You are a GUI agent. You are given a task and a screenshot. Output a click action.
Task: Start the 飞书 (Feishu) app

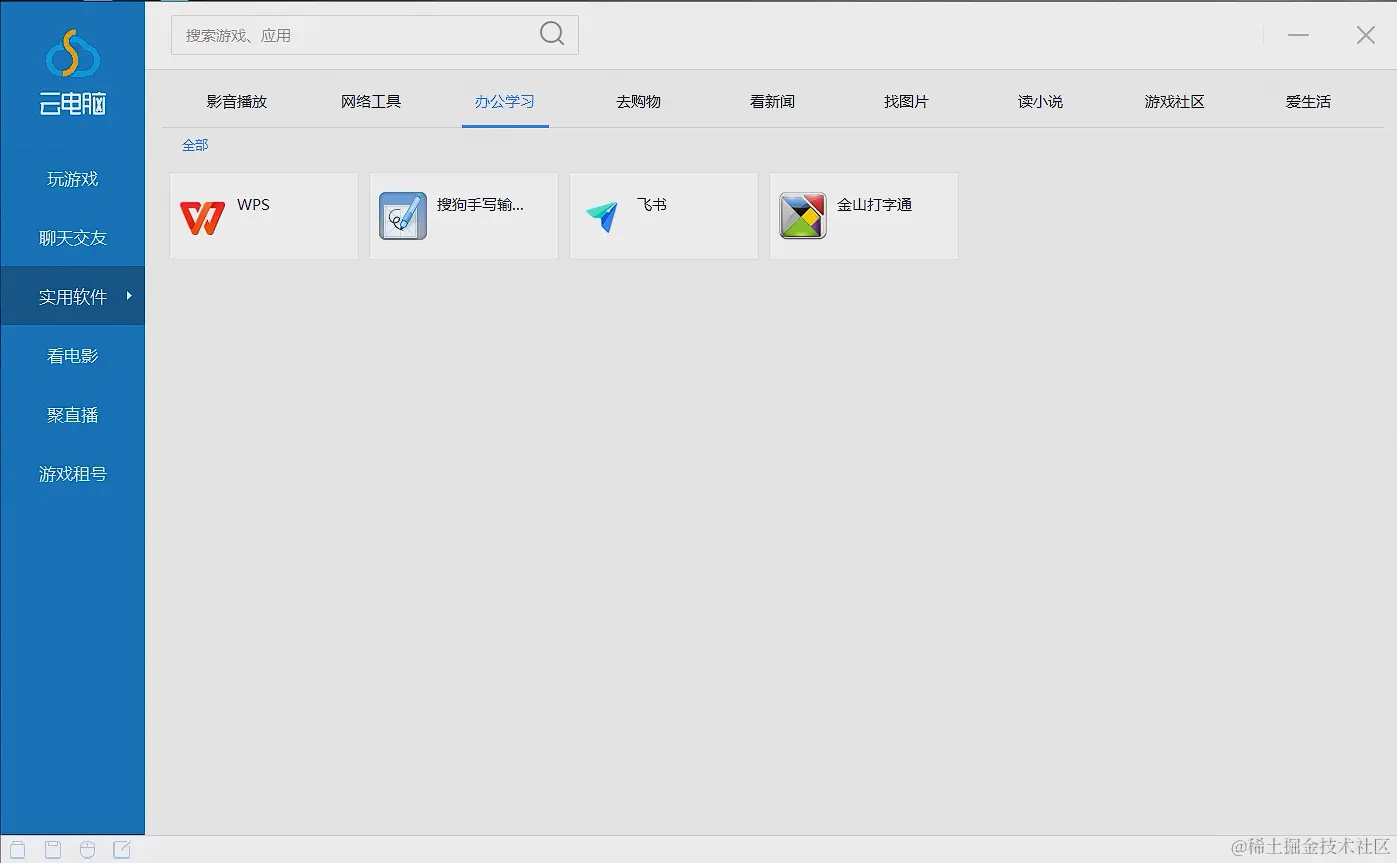663,216
